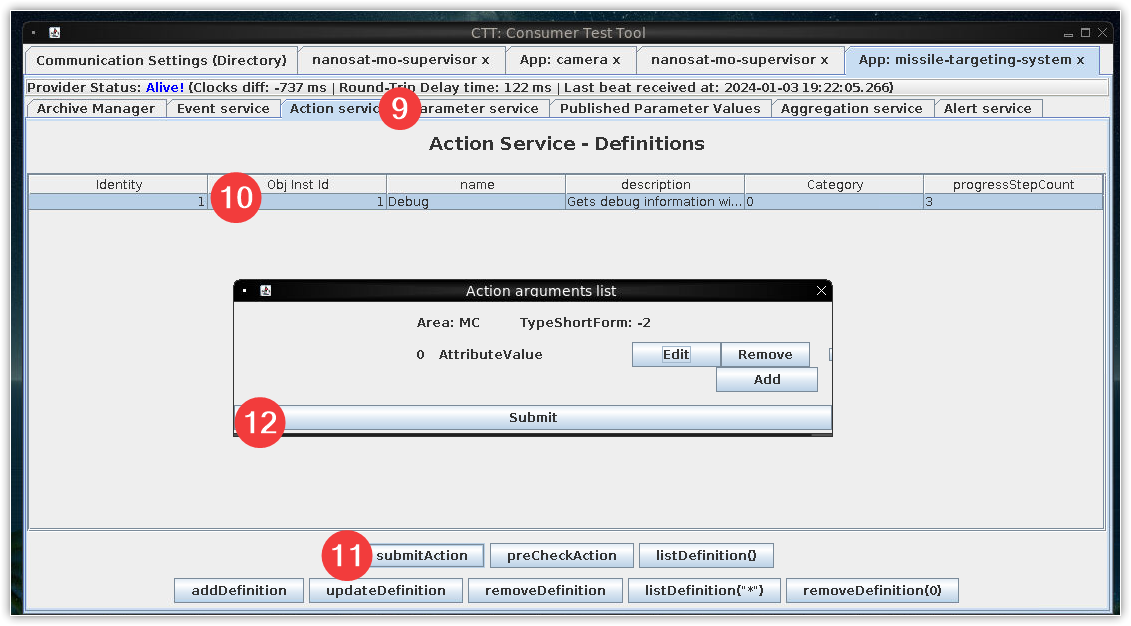
Task: Click the preCheckAction button
Action: (561, 555)
